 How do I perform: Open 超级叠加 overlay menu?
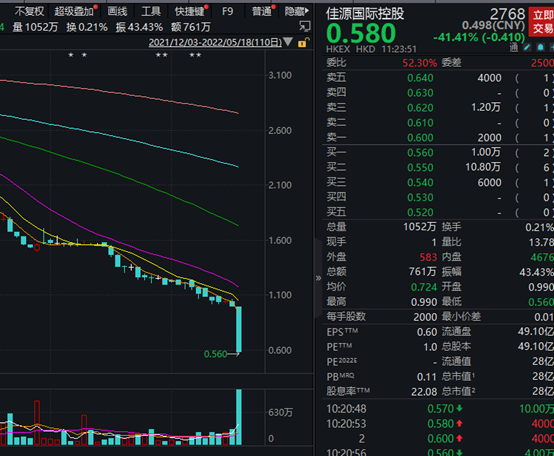point(73,12)
